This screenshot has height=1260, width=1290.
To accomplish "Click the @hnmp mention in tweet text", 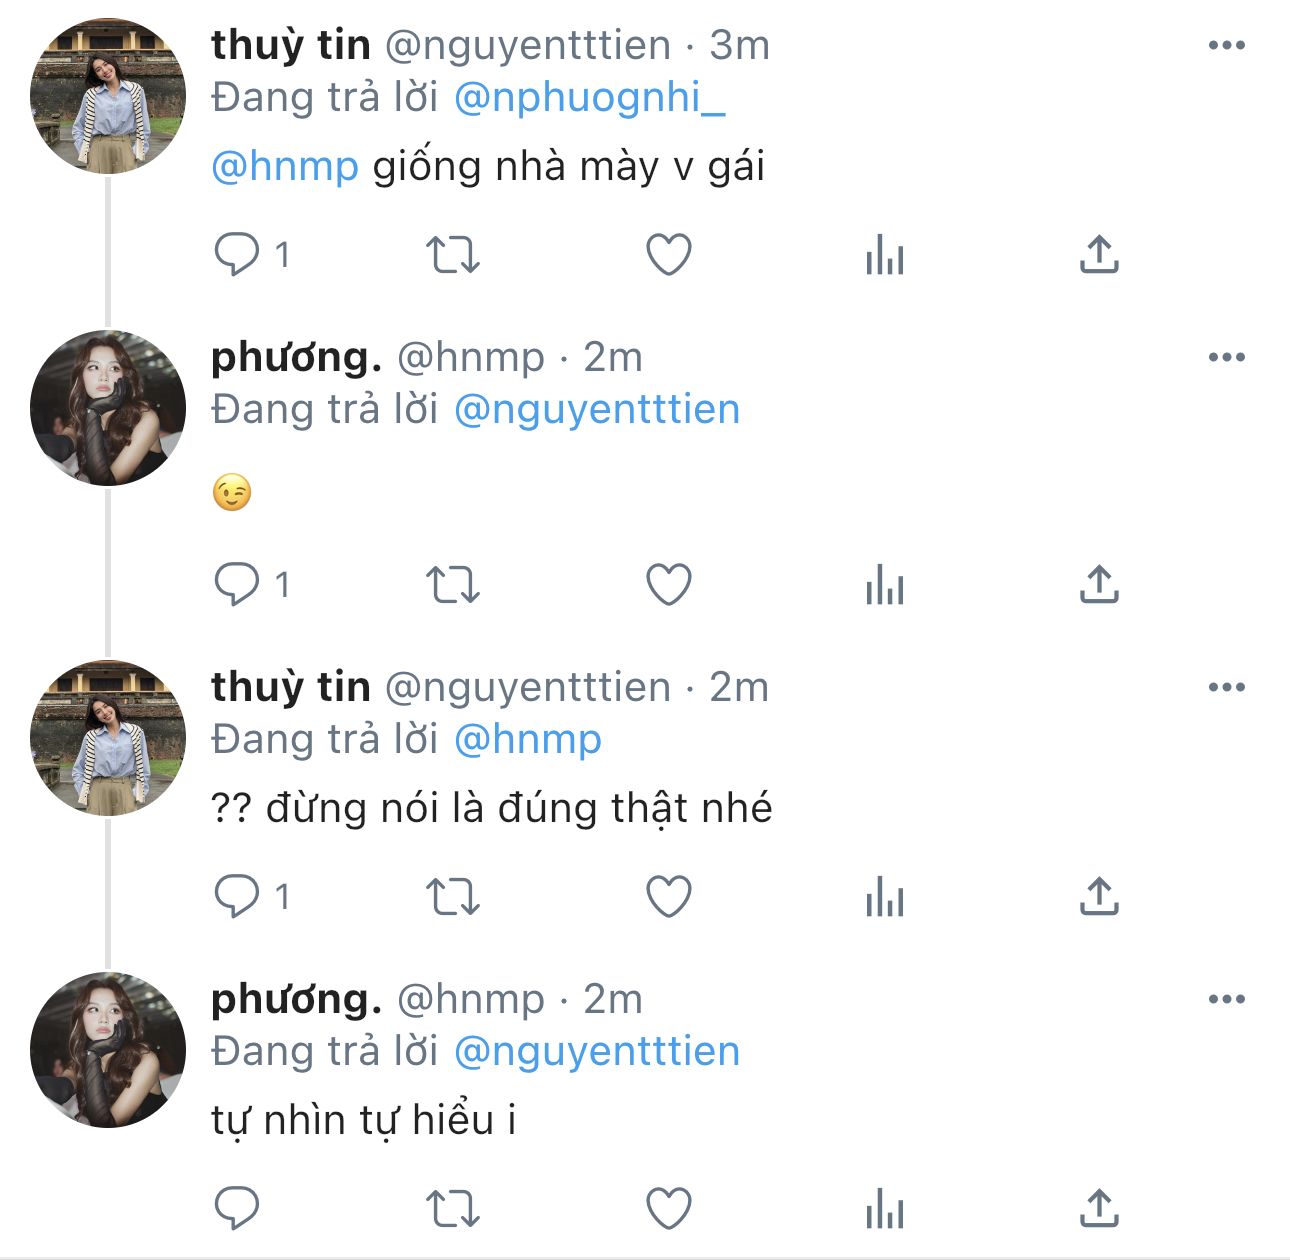I will click(x=285, y=166).
